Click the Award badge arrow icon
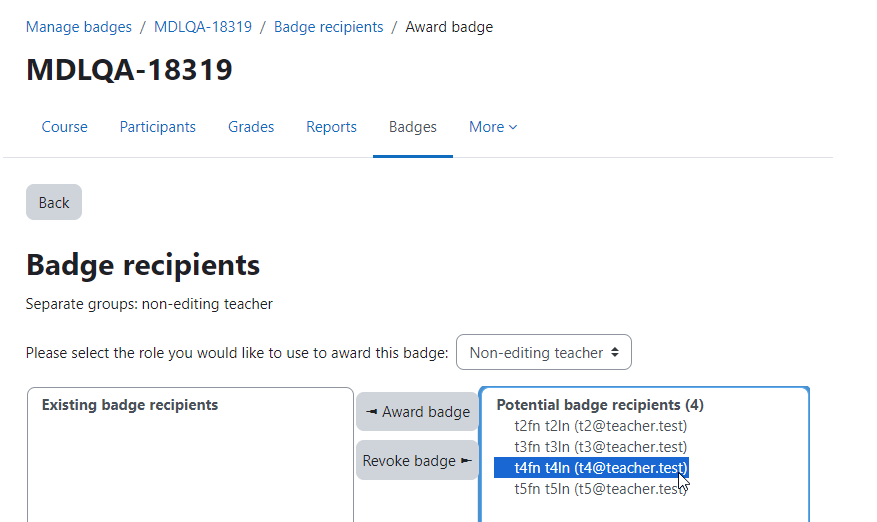 pyautogui.click(x=371, y=412)
